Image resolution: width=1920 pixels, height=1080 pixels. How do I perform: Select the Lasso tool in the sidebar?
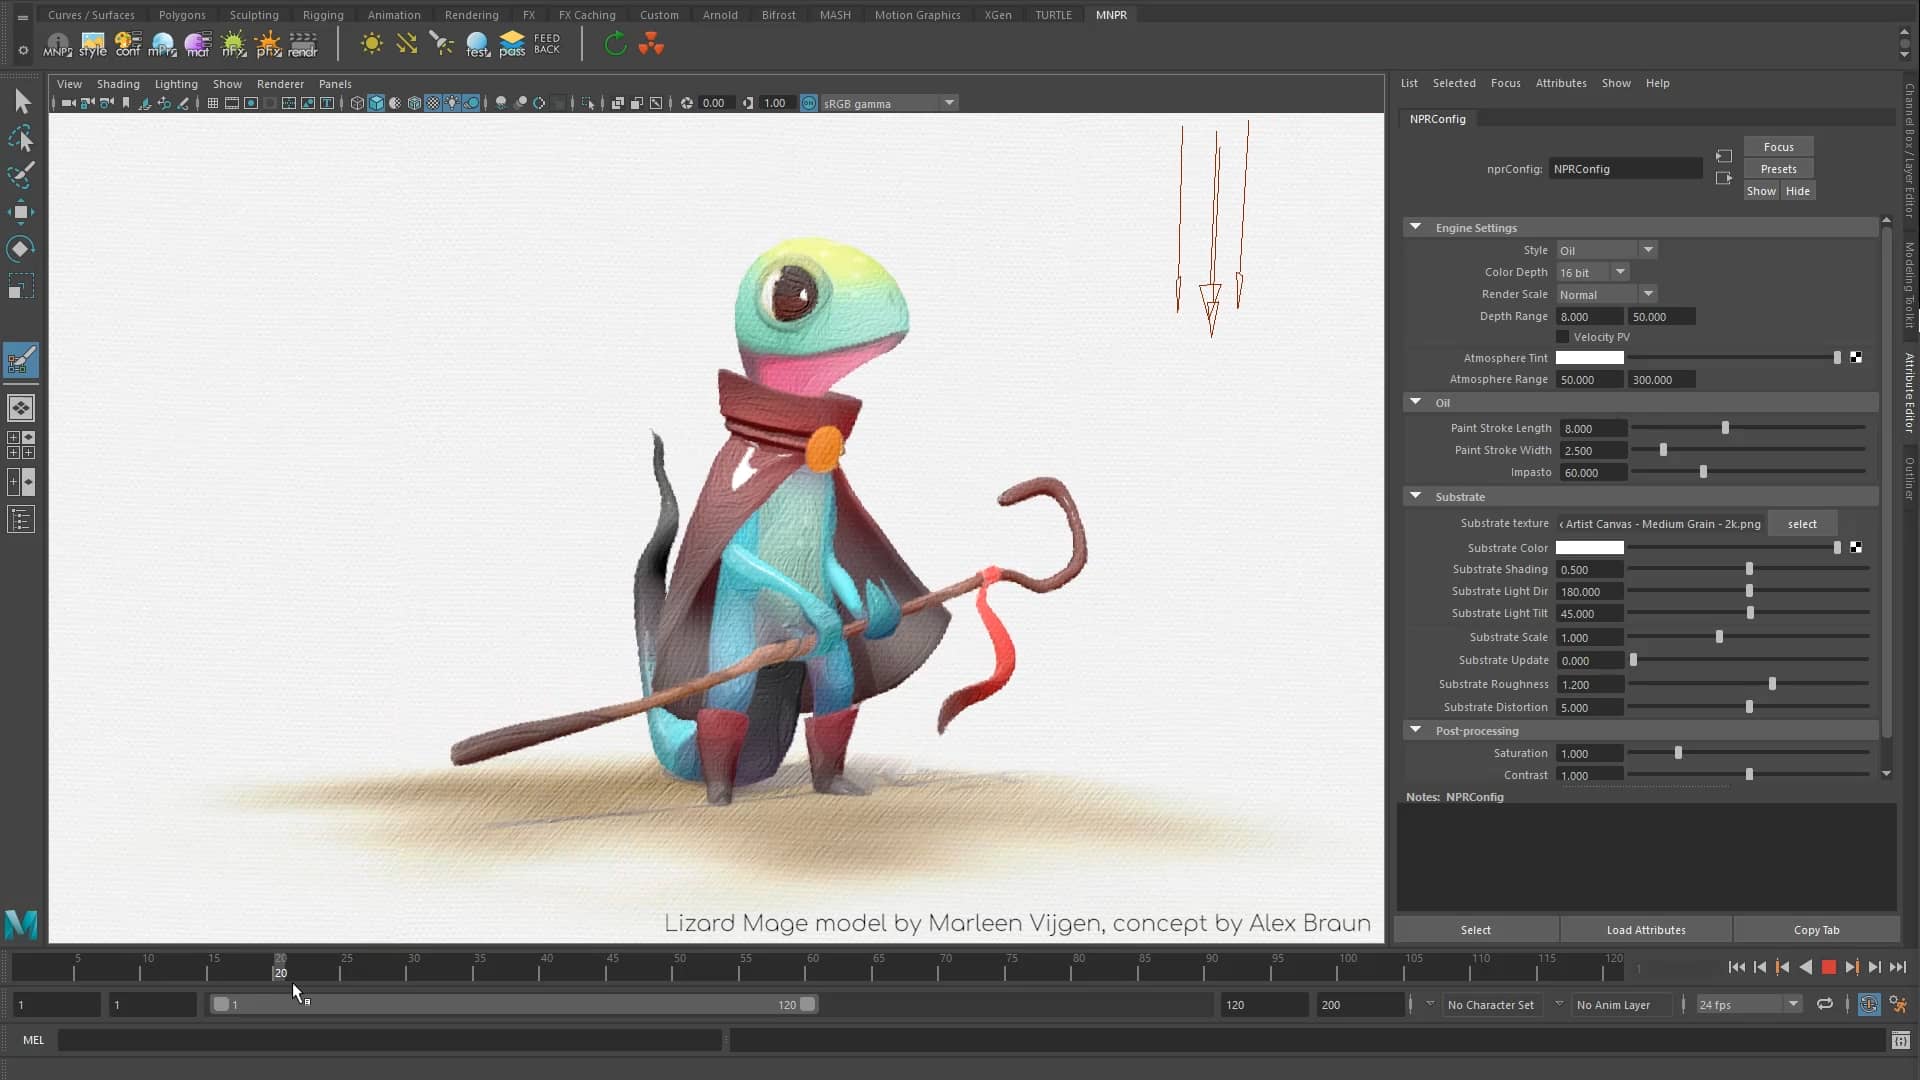21,140
